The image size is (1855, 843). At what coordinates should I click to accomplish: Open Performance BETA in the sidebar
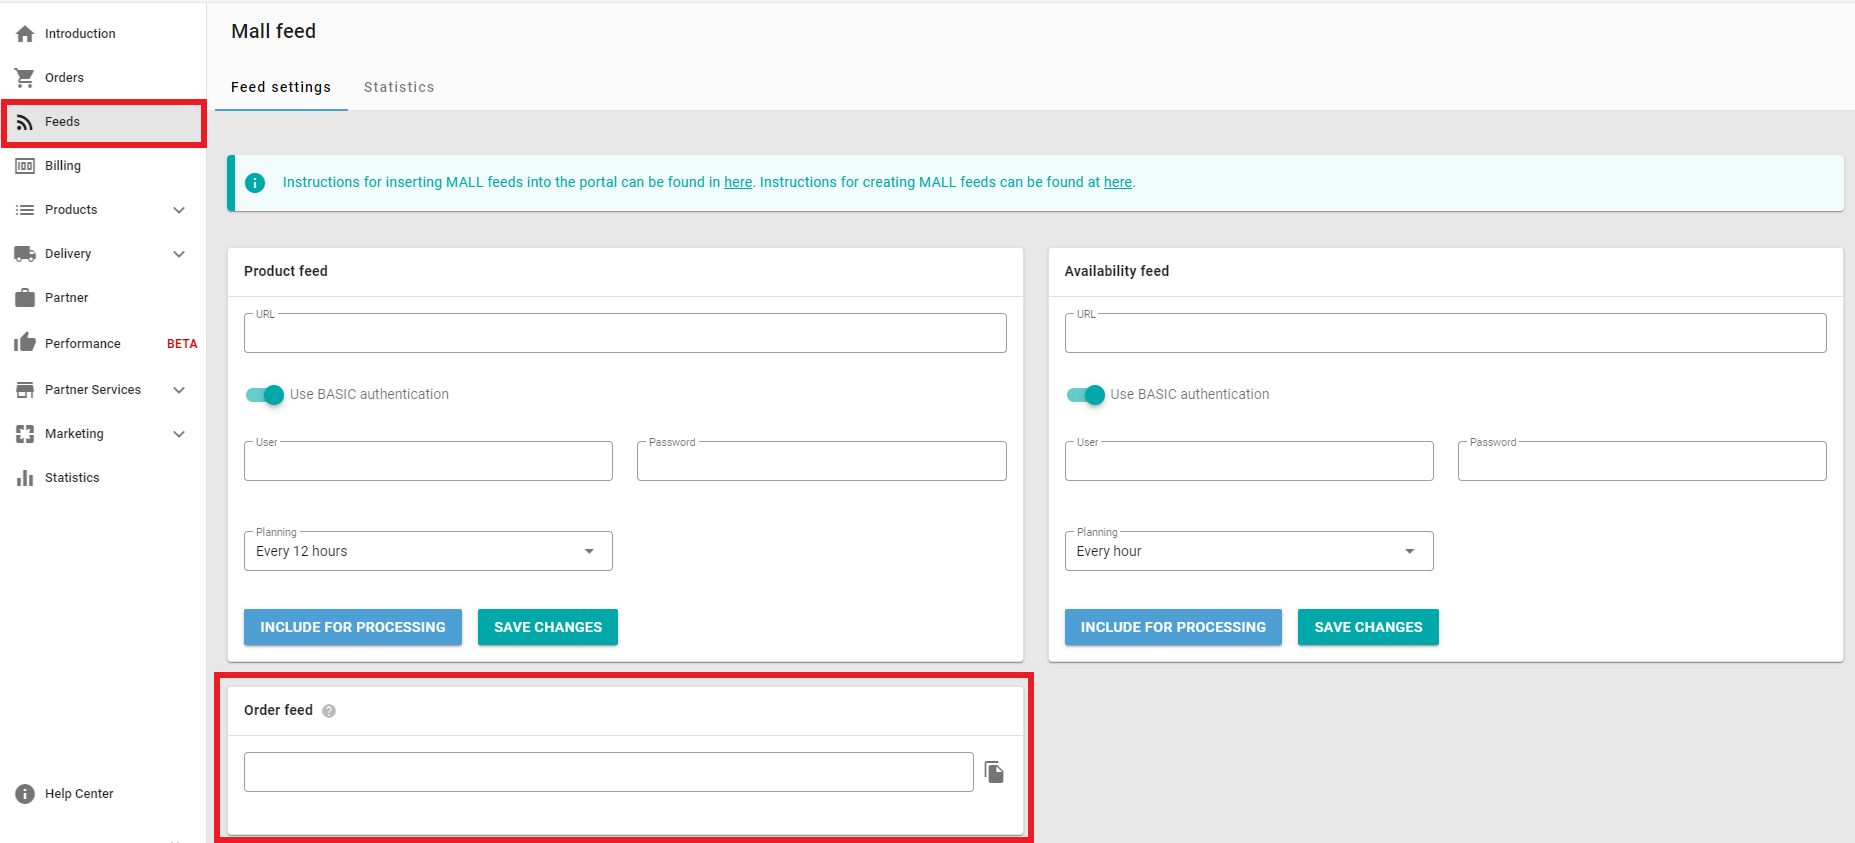click(x=103, y=343)
